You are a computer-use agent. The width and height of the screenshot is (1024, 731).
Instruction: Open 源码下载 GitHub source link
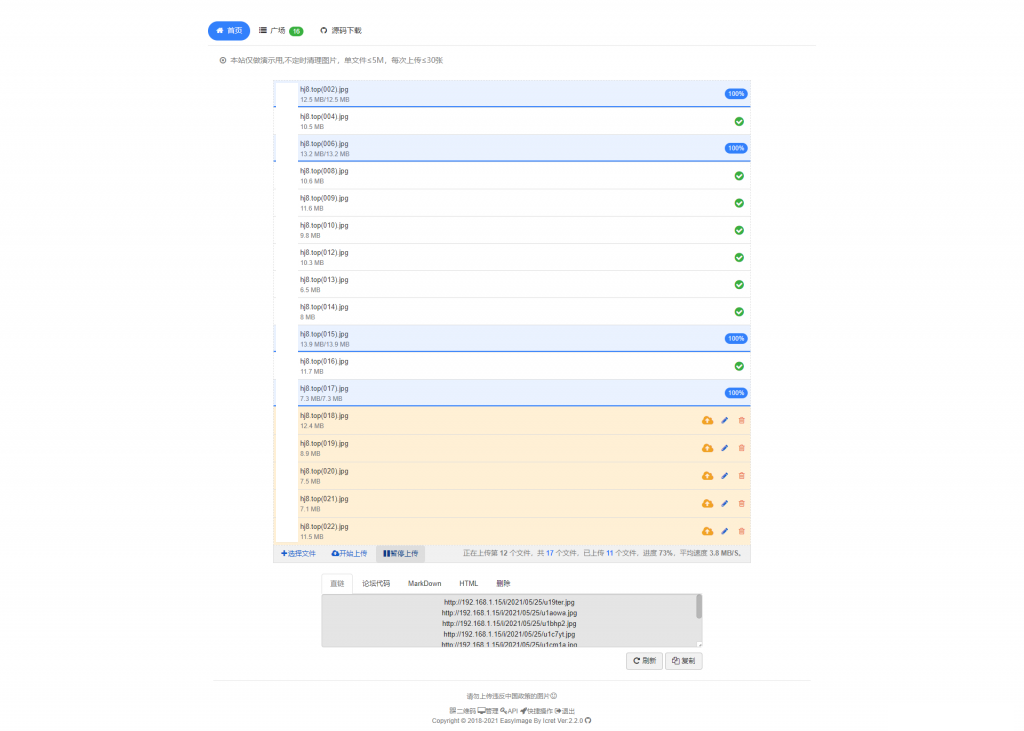point(341,31)
